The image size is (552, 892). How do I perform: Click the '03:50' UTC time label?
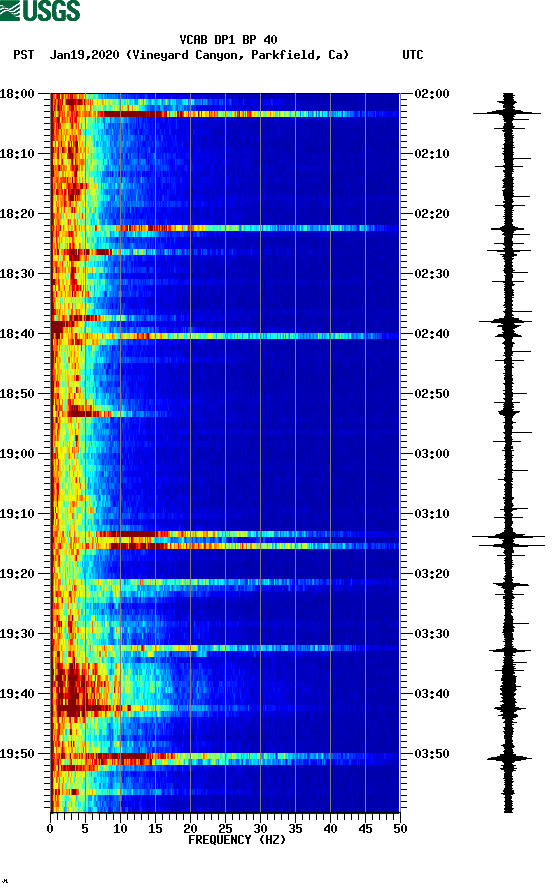(432, 754)
